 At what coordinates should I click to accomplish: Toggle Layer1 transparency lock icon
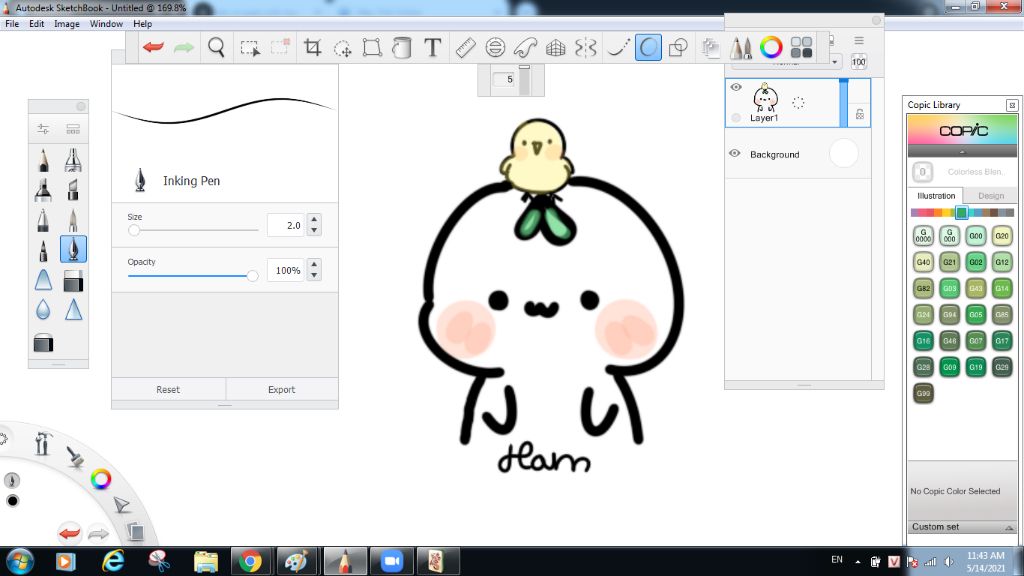point(859,114)
